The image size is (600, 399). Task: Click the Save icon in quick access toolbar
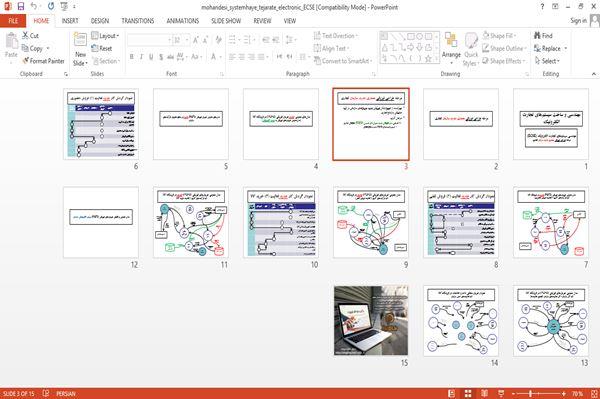point(21,7)
